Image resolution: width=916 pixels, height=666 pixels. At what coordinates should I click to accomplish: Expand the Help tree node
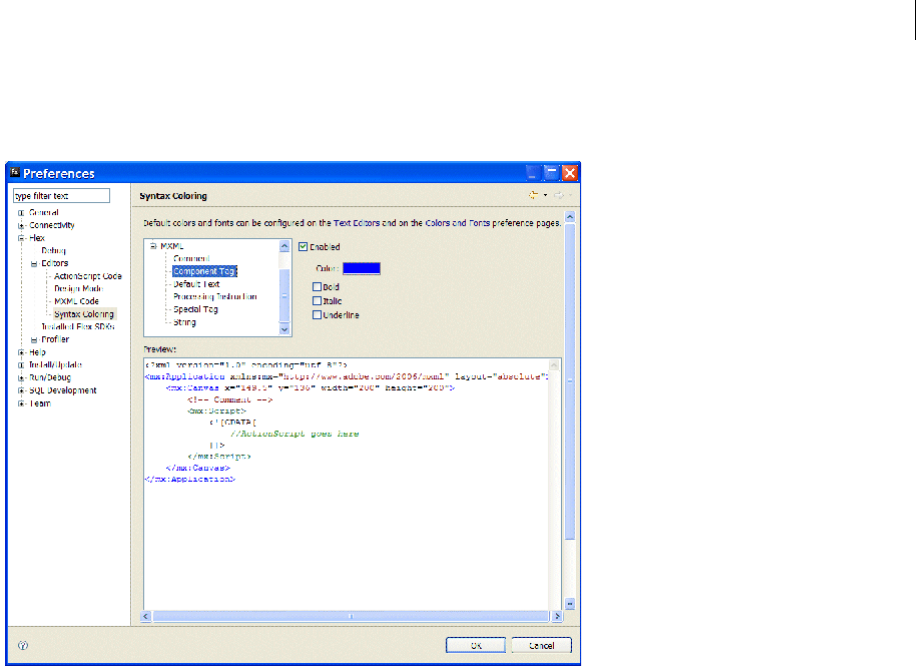(21, 352)
